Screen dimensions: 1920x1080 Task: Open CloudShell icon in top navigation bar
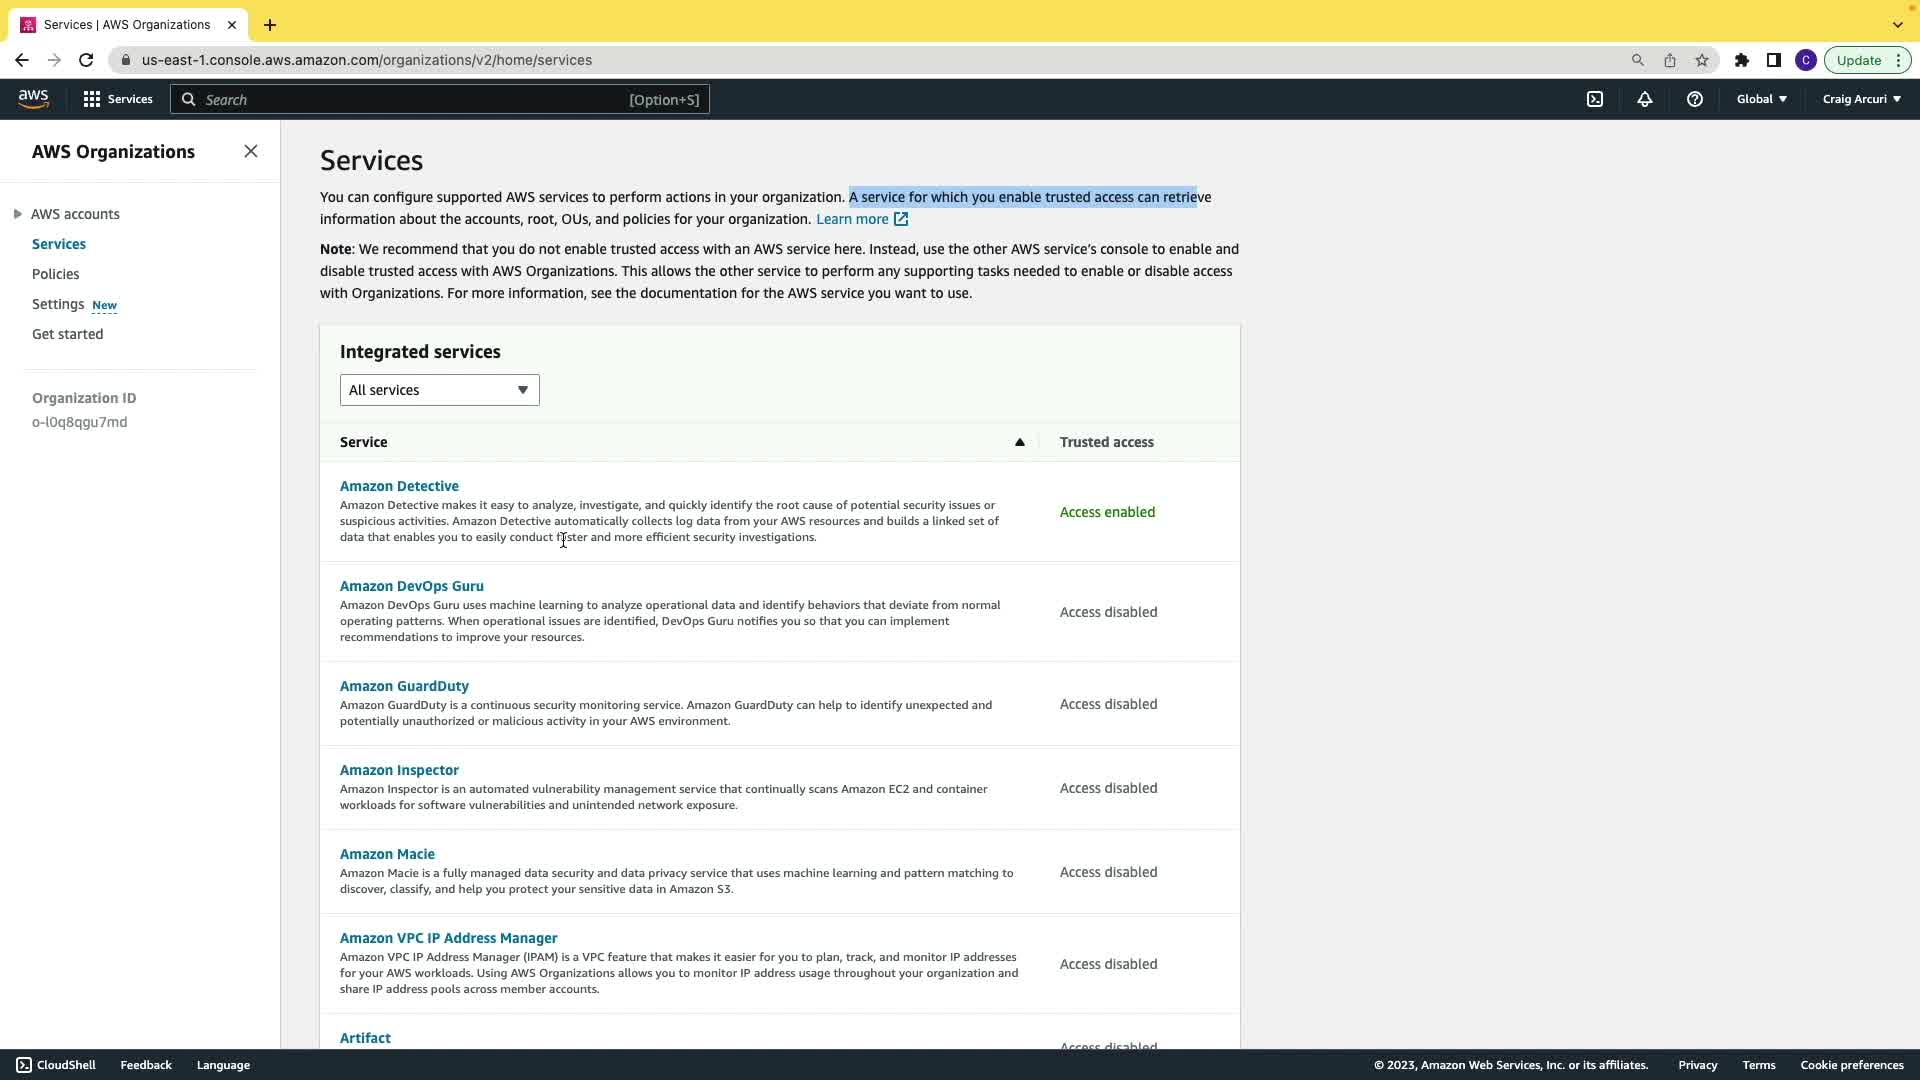pos(1595,99)
